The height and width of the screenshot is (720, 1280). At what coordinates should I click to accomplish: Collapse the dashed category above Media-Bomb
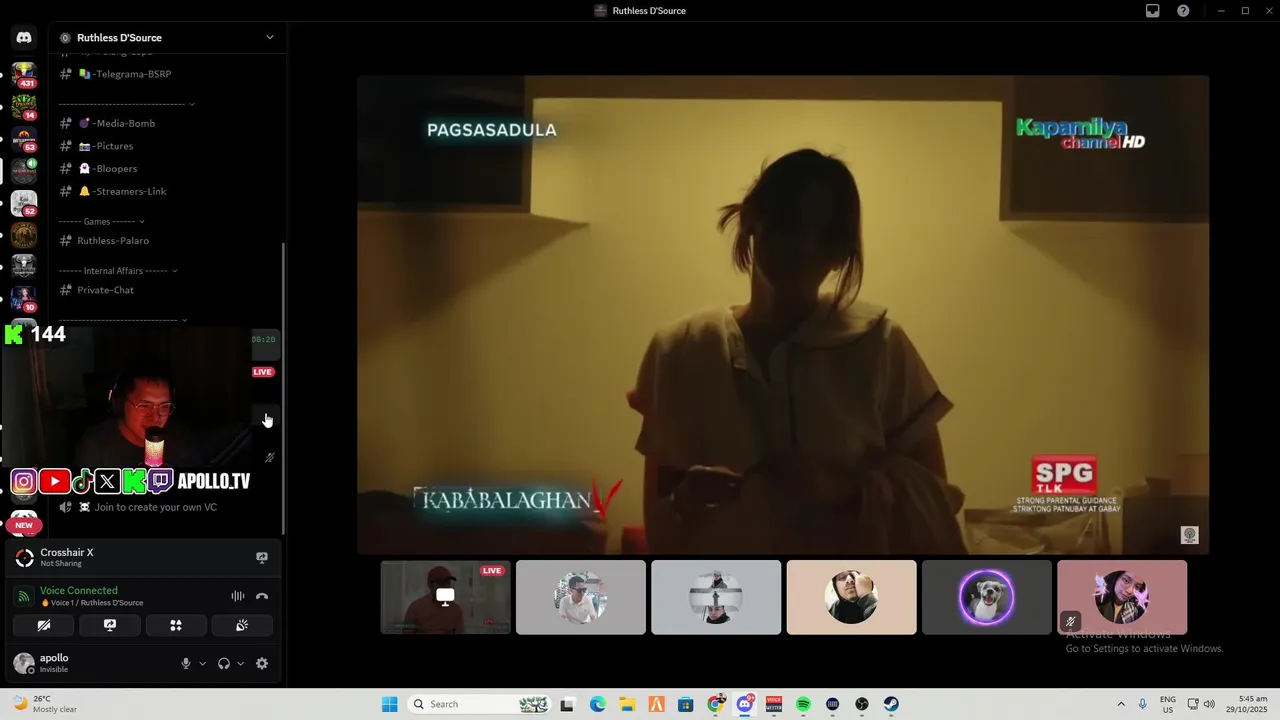pyautogui.click(x=127, y=104)
